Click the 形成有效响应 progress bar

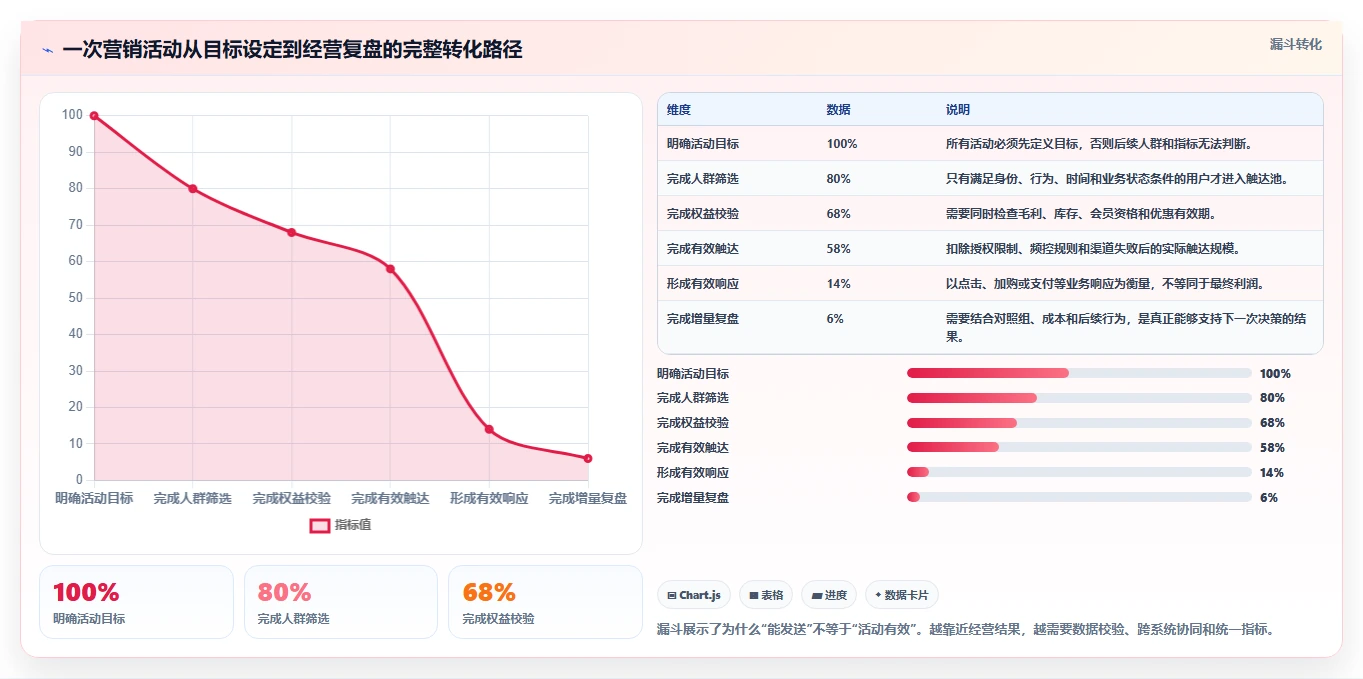(x=1079, y=472)
